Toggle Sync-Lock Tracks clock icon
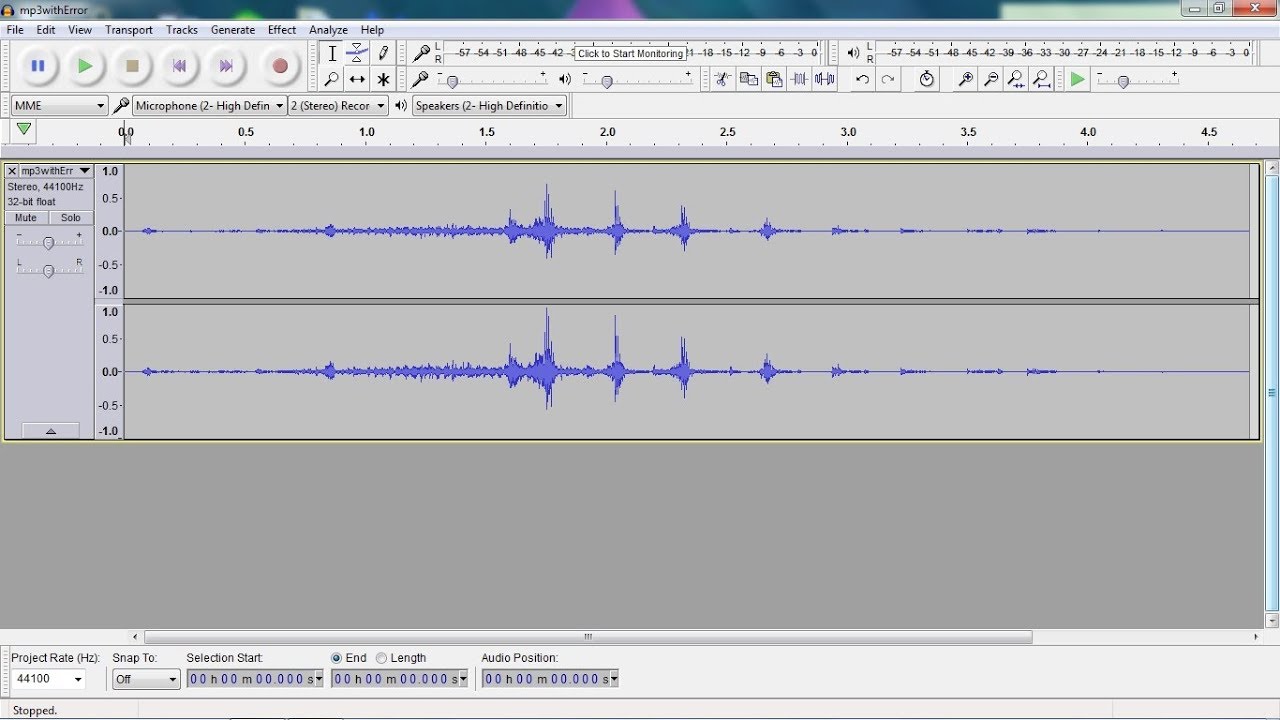The width and height of the screenshot is (1280, 720). point(926,79)
